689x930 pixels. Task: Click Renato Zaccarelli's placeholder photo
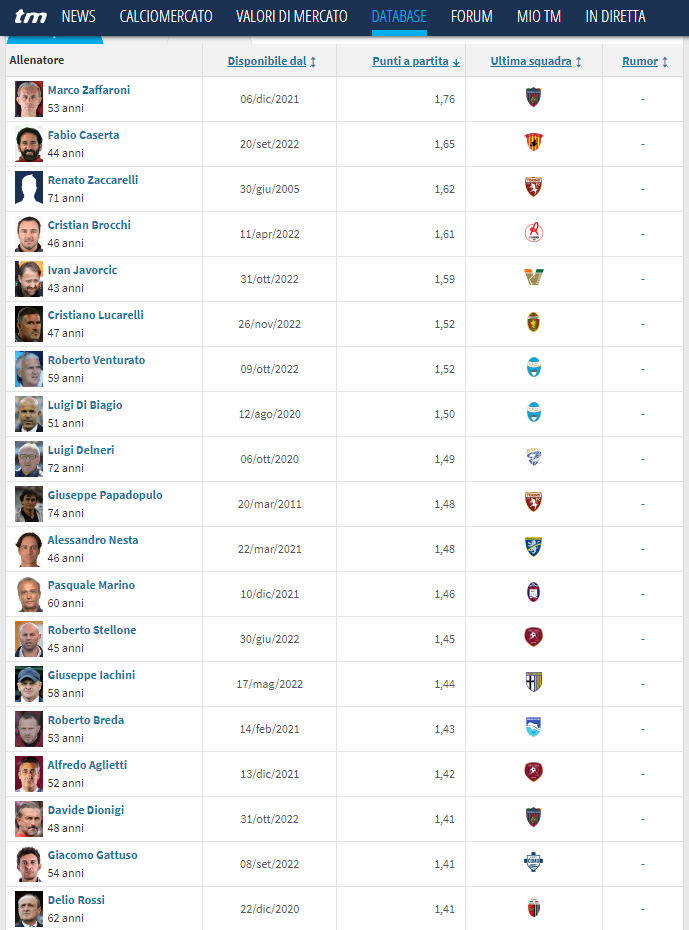[29, 189]
